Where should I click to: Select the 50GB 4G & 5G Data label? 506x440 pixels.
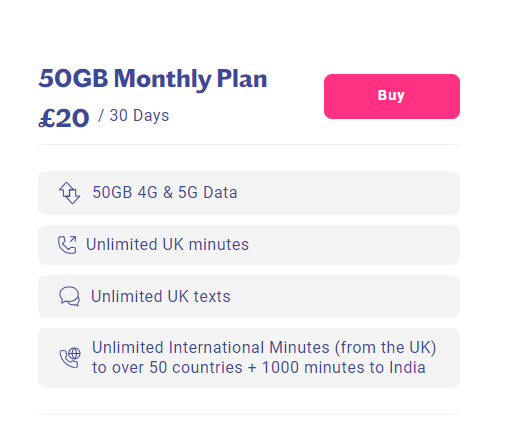point(165,192)
